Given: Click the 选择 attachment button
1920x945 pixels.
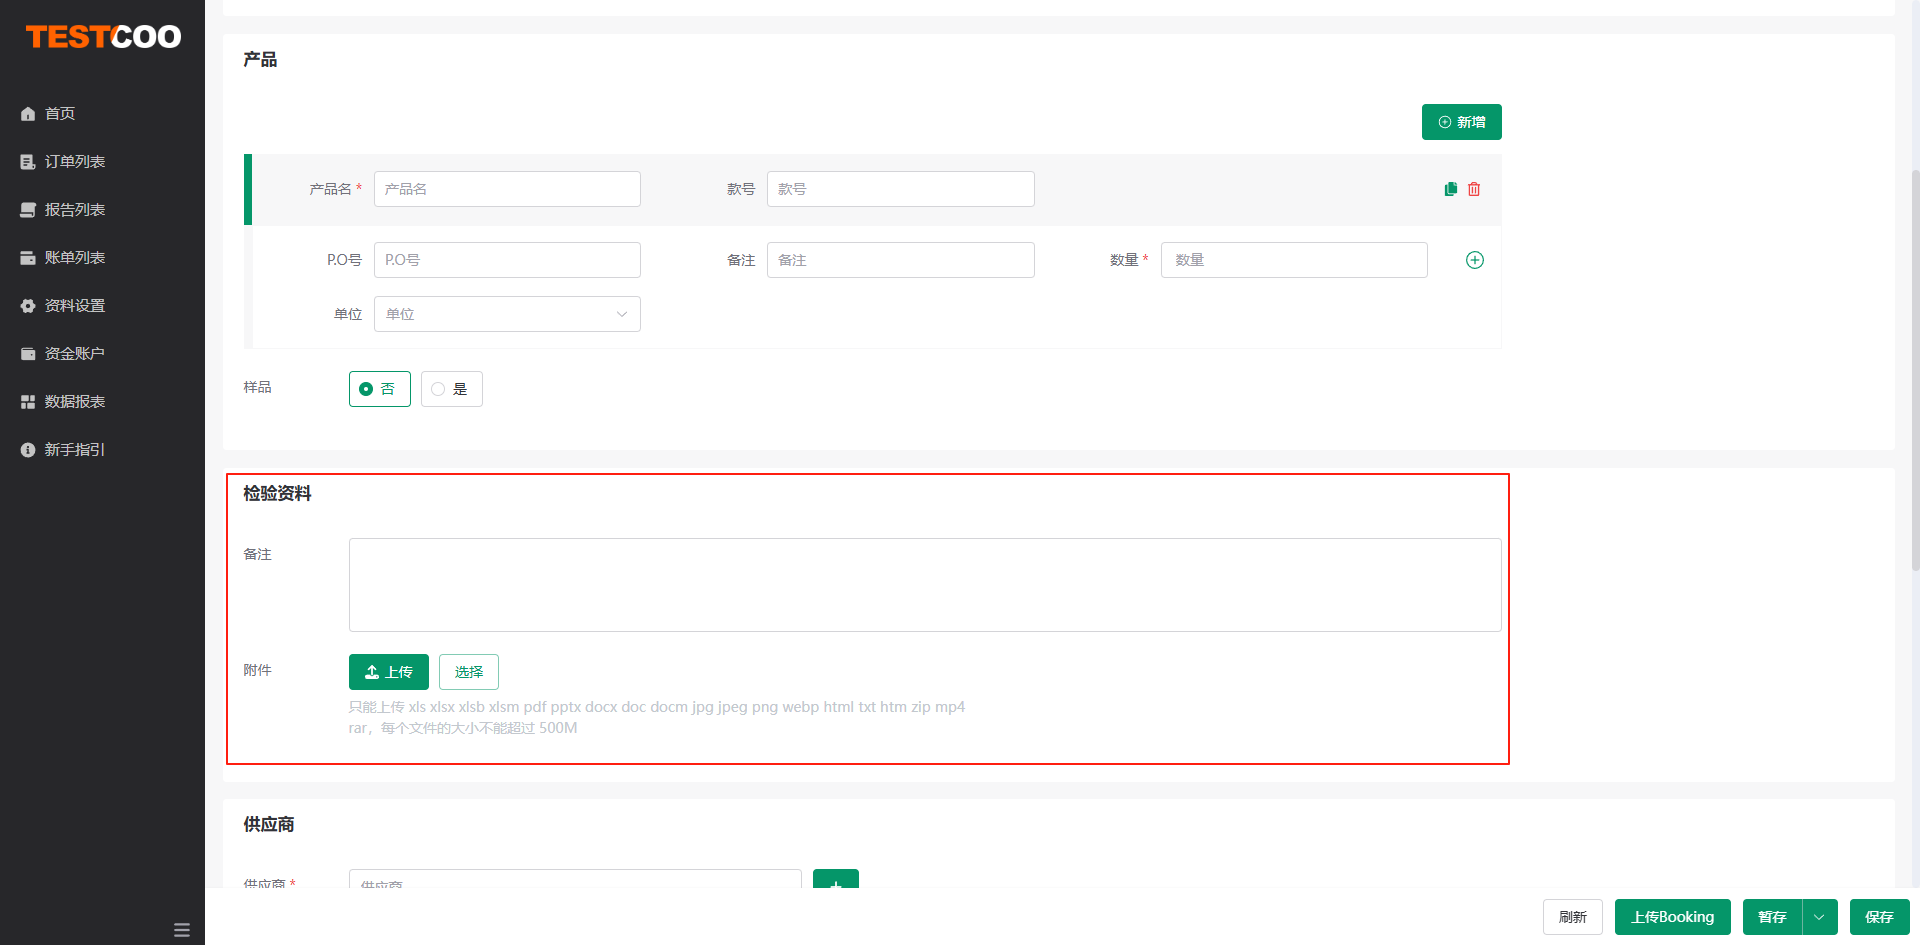Looking at the screenshot, I should 468,672.
